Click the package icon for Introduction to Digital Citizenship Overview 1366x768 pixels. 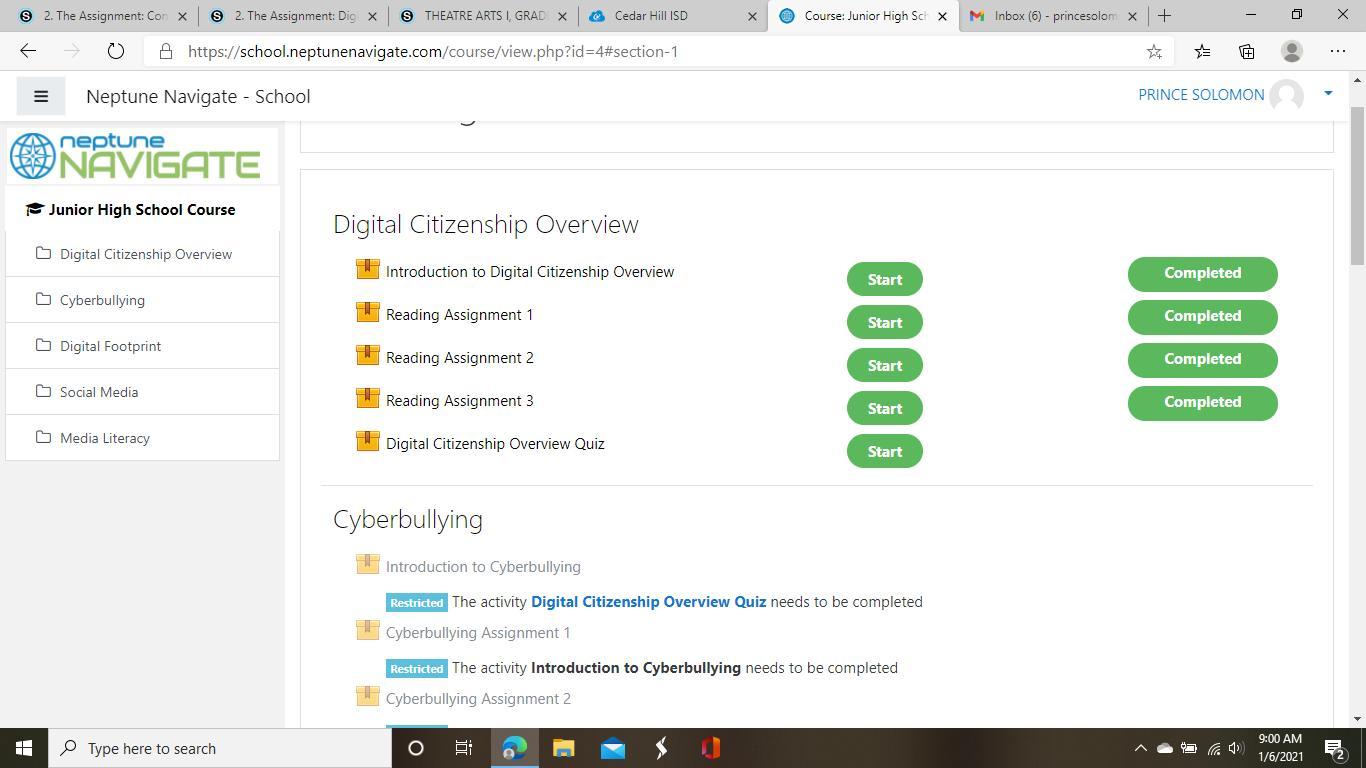click(367, 269)
